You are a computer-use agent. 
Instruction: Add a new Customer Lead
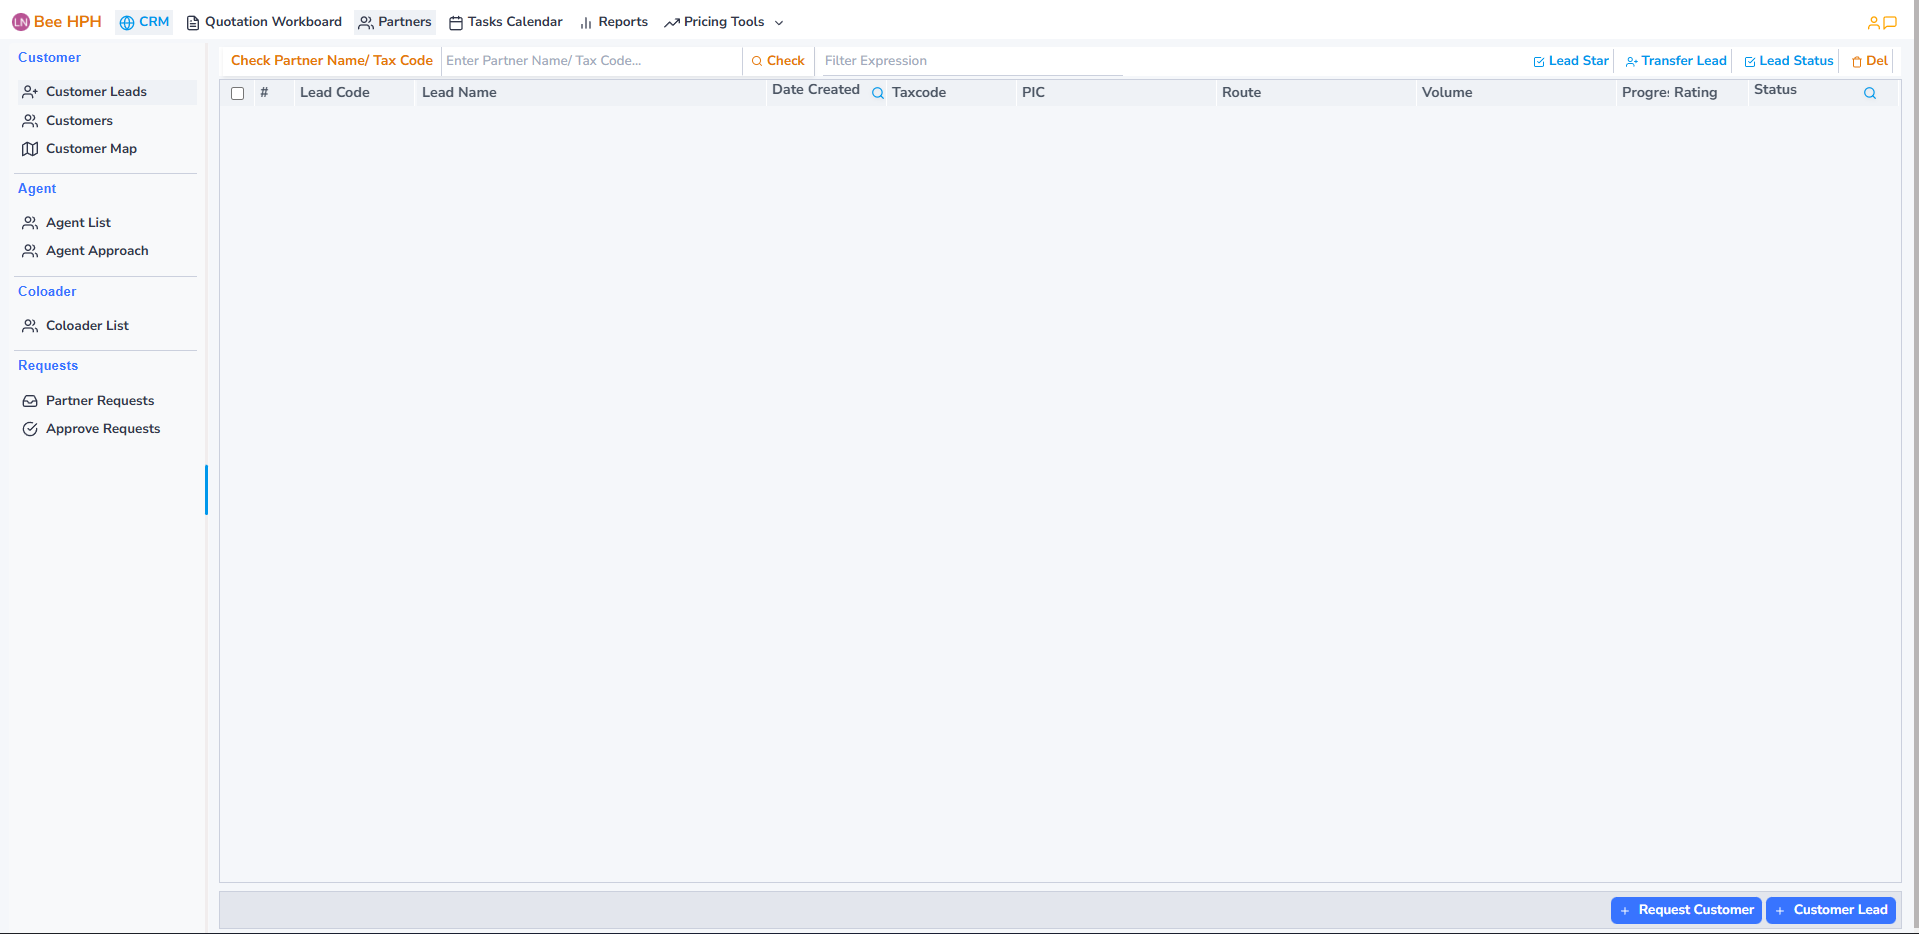coord(1830,910)
